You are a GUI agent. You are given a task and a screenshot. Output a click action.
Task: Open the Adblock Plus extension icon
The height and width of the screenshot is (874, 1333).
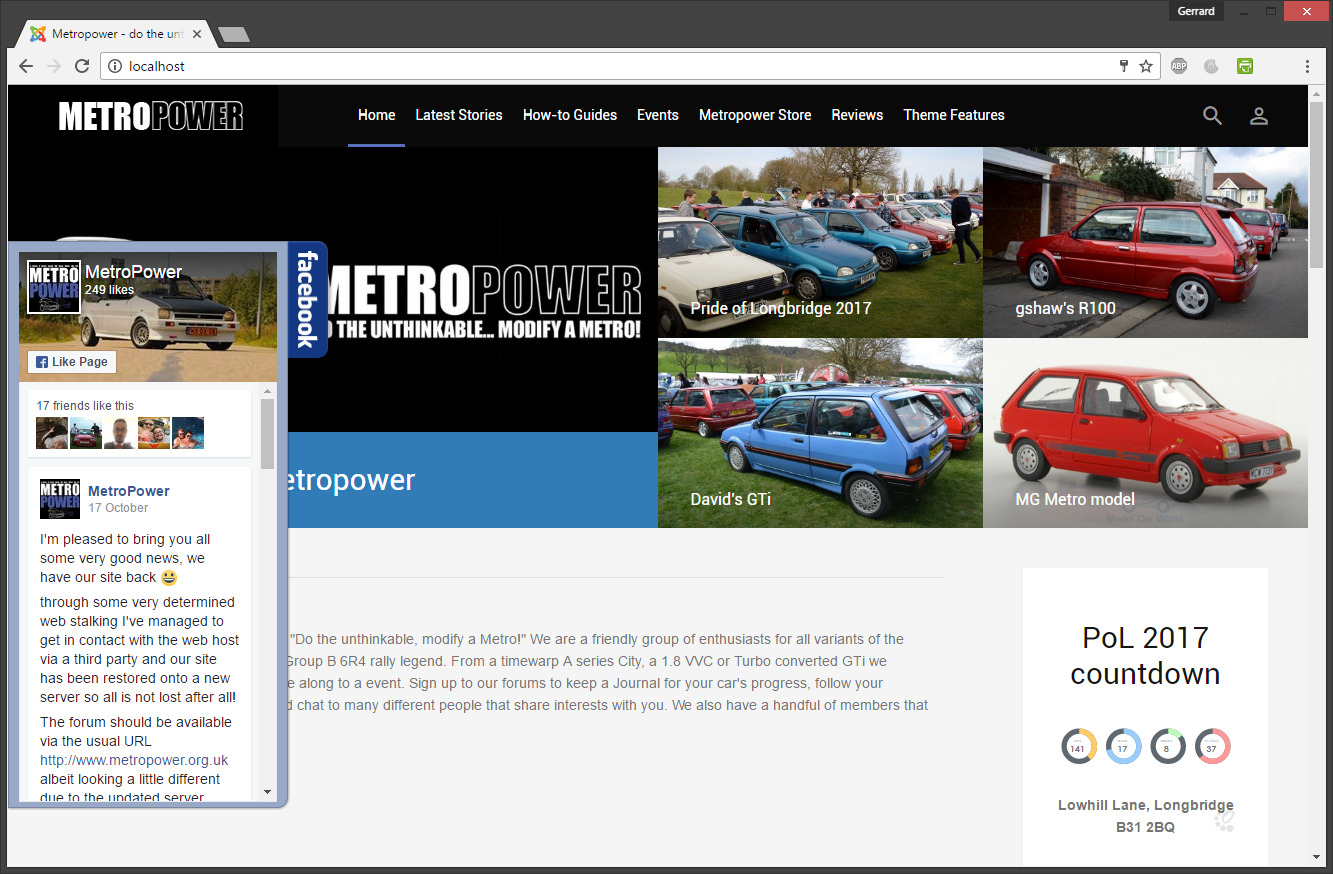[x=1179, y=66]
